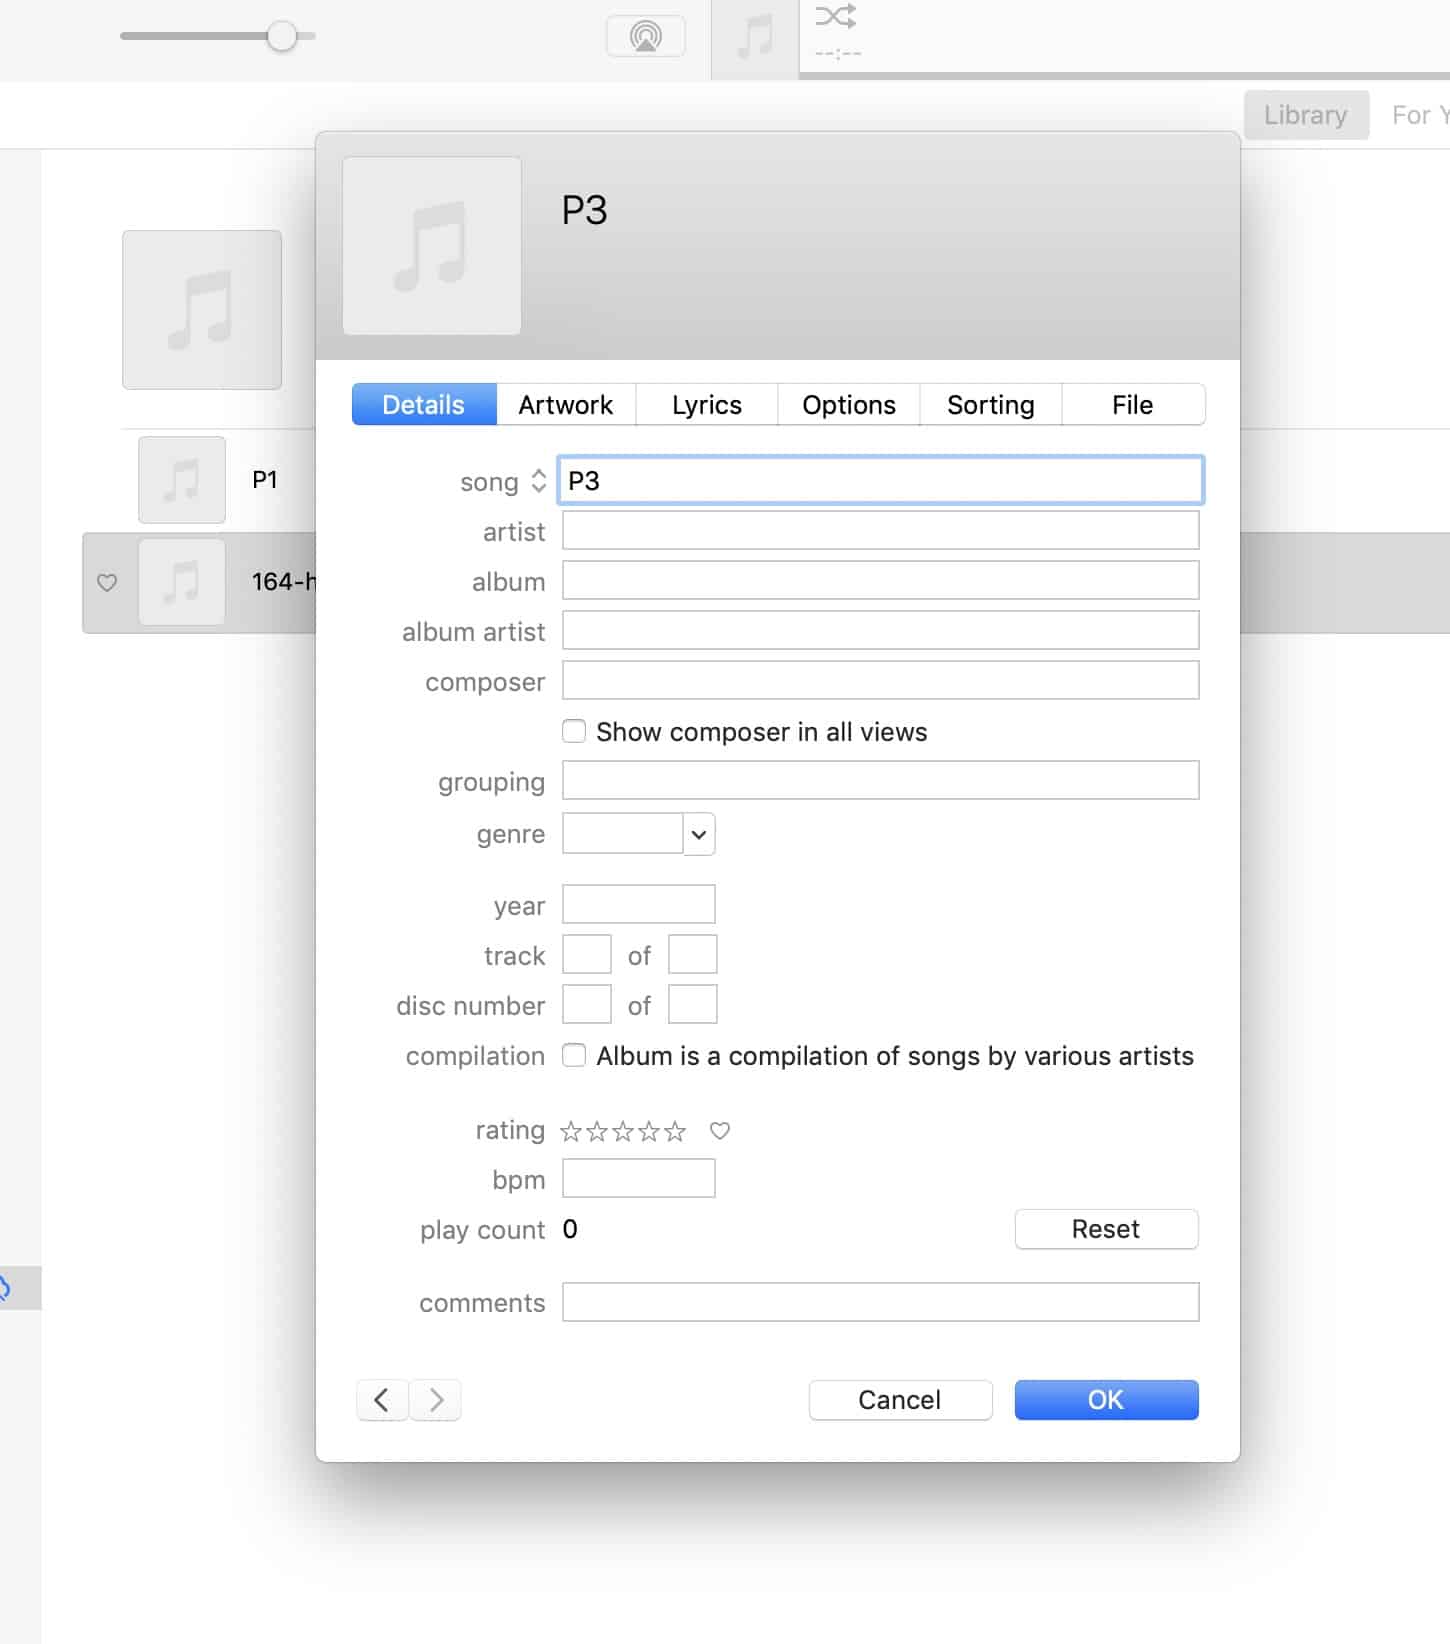Click the music note icon in top bar

[x=755, y=38]
